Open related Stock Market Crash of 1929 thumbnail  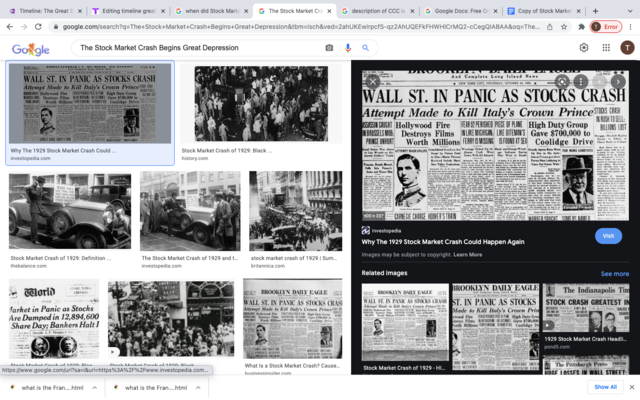(405, 322)
